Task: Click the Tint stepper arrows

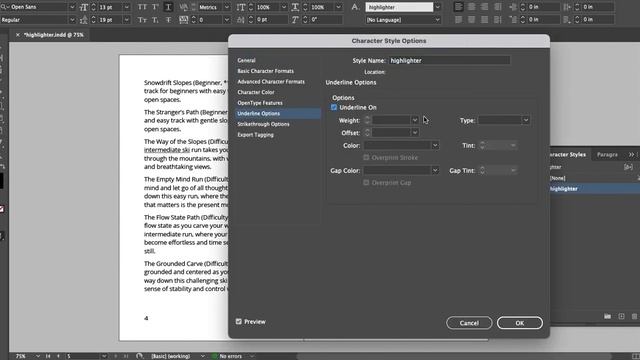Action: tap(482, 145)
